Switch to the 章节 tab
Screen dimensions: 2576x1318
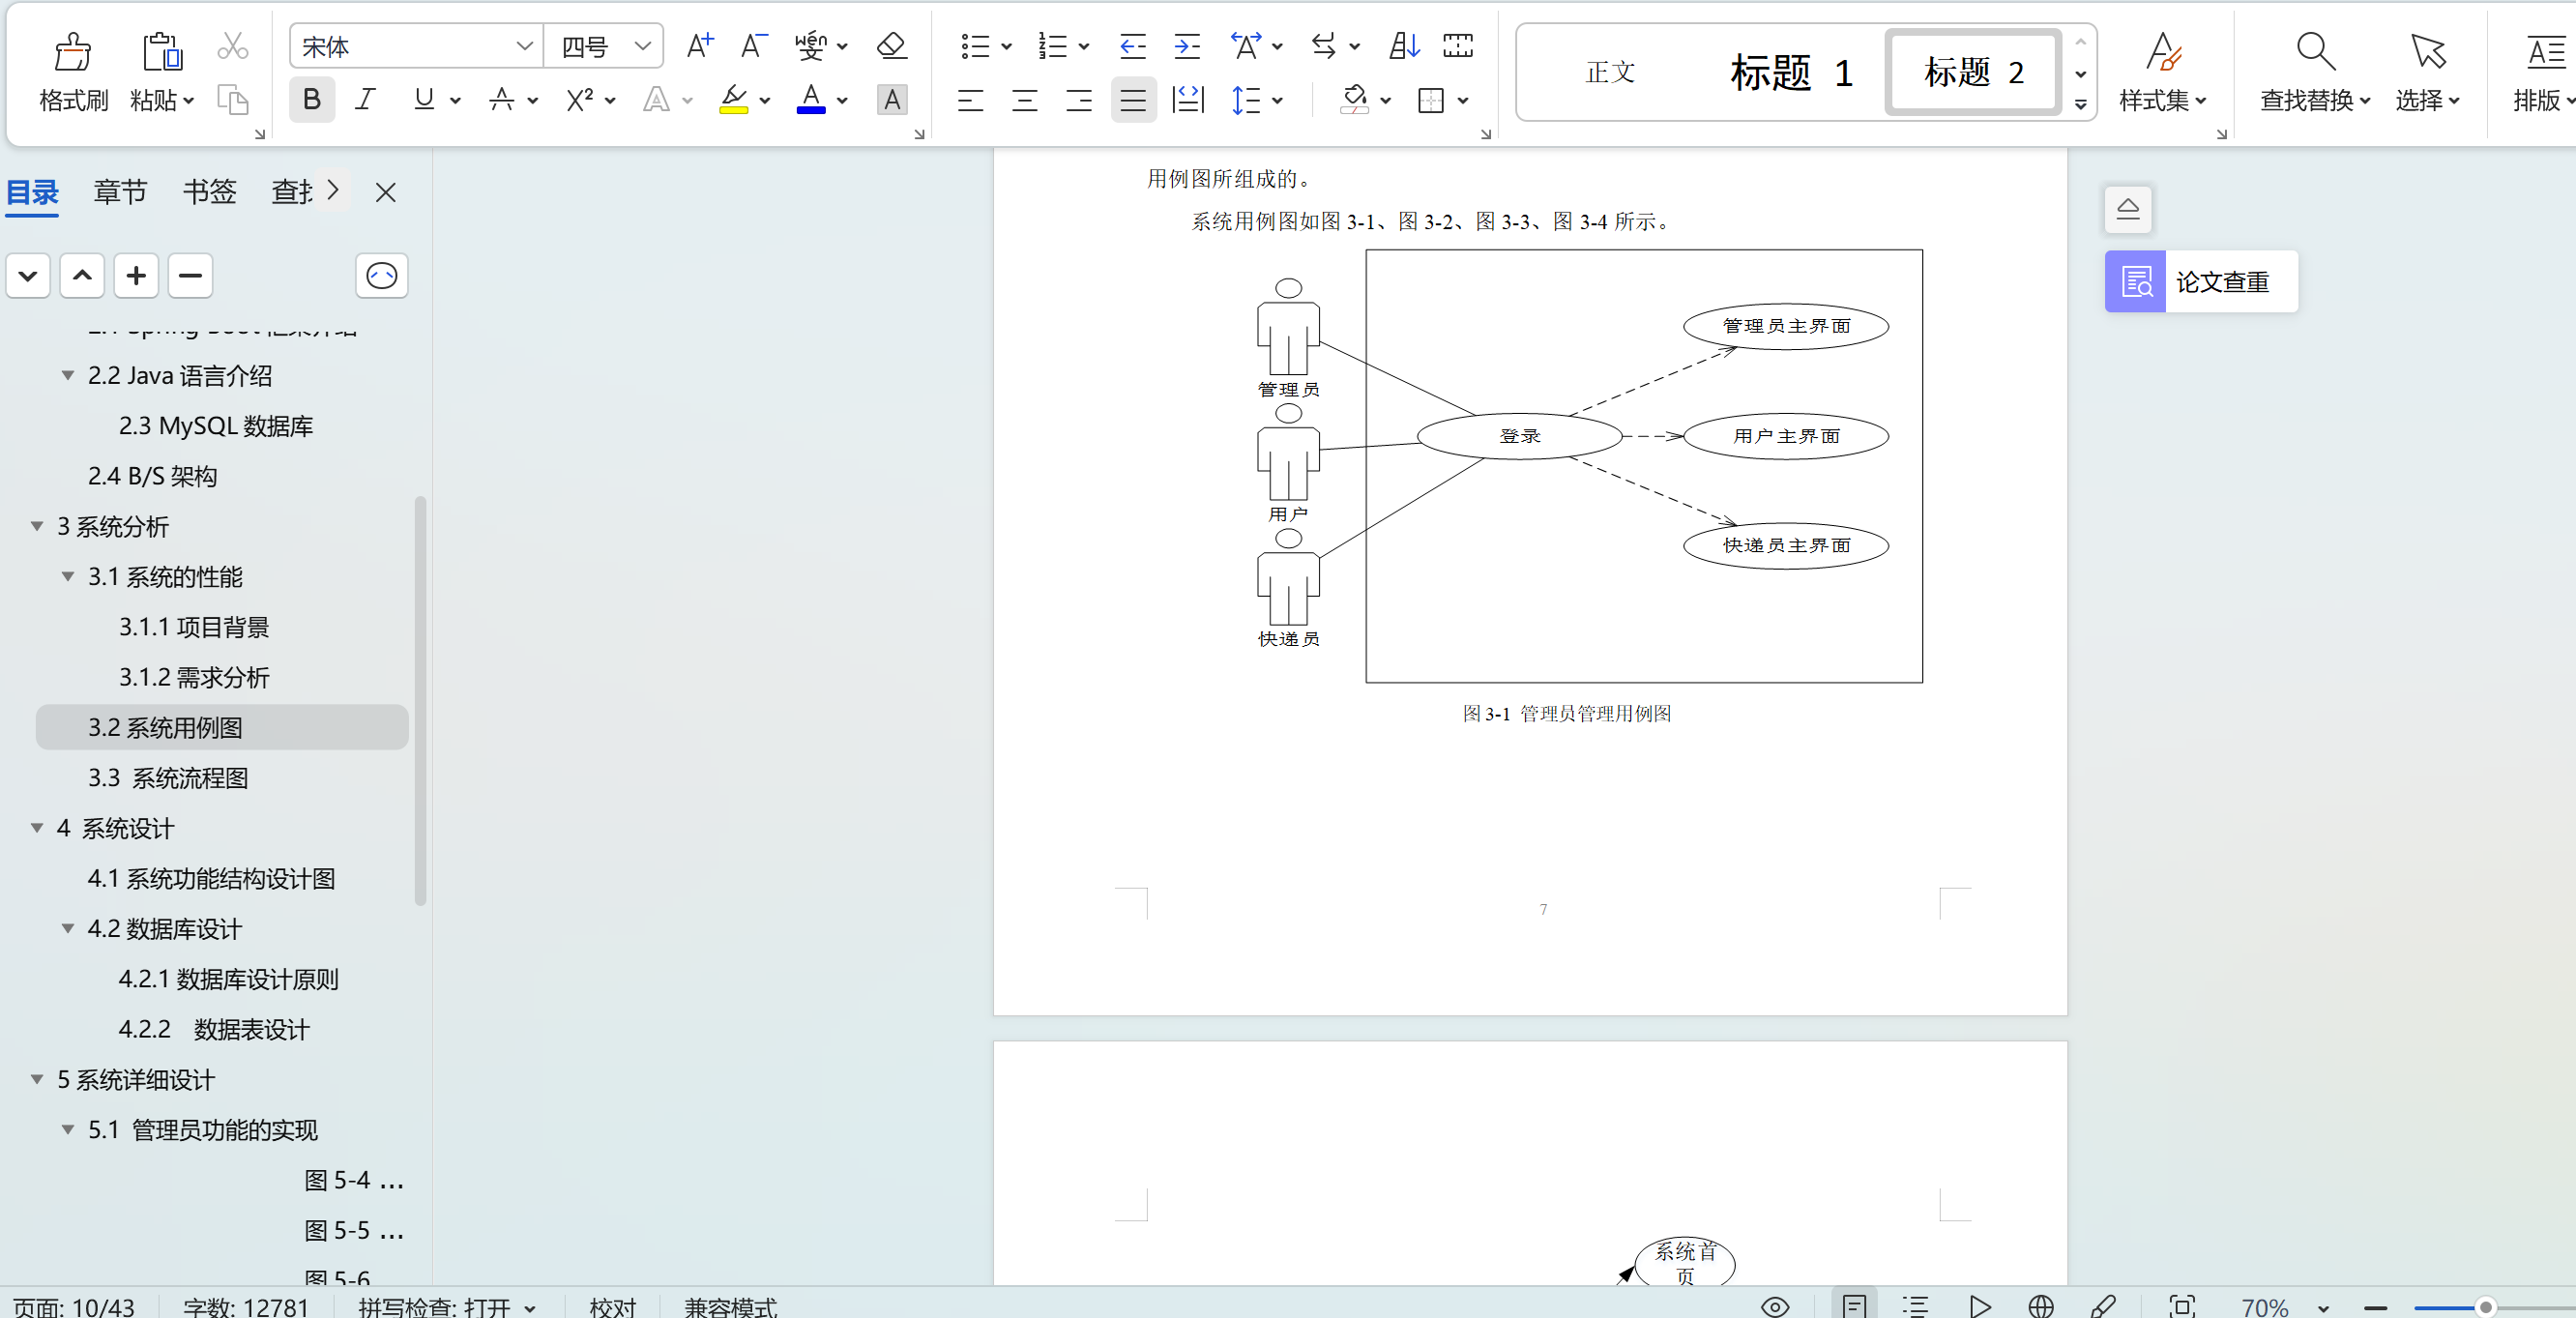click(120, 191)
